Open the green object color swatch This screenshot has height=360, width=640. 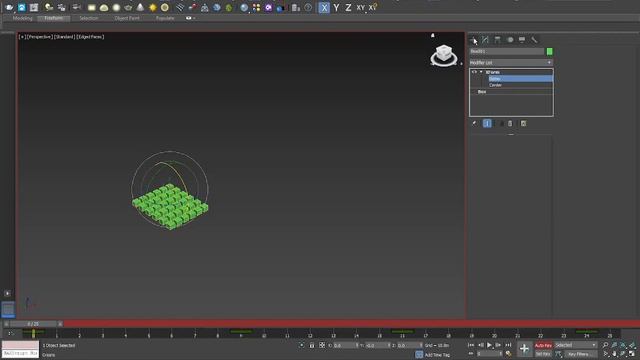pos(549,51)
